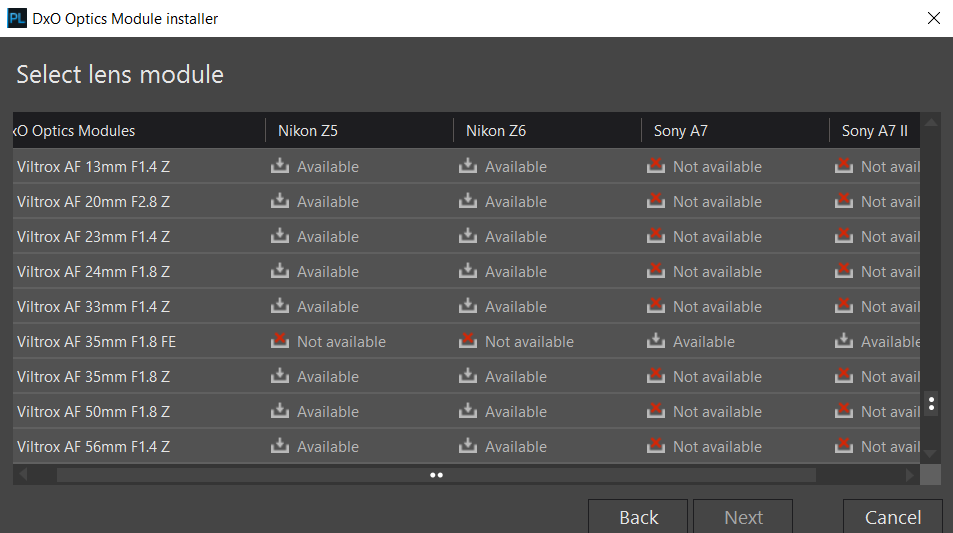Screen dimensions: 953x533
Task: Select the Viltrox AF 23mm F1.4 Z row
Action: [466, 236]
